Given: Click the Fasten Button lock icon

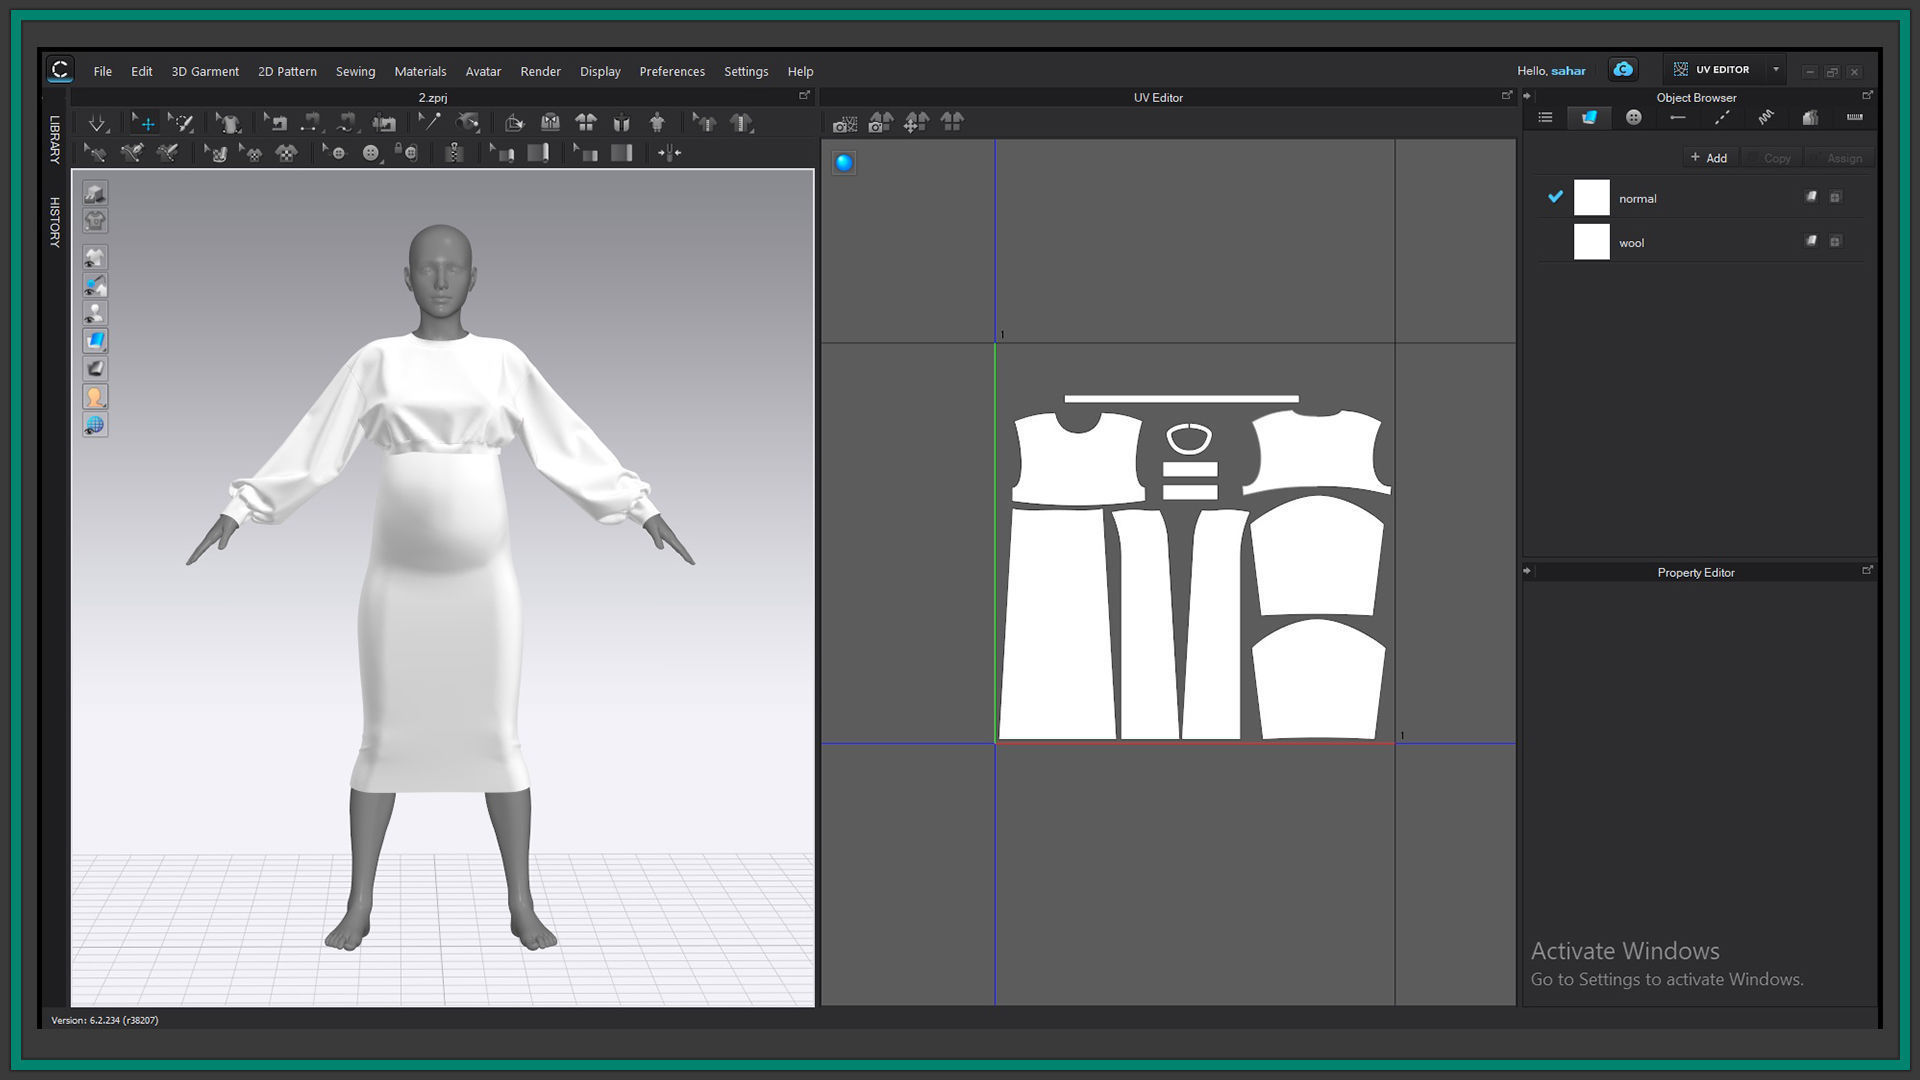Looking at the screenshot, I should (406, 153).
